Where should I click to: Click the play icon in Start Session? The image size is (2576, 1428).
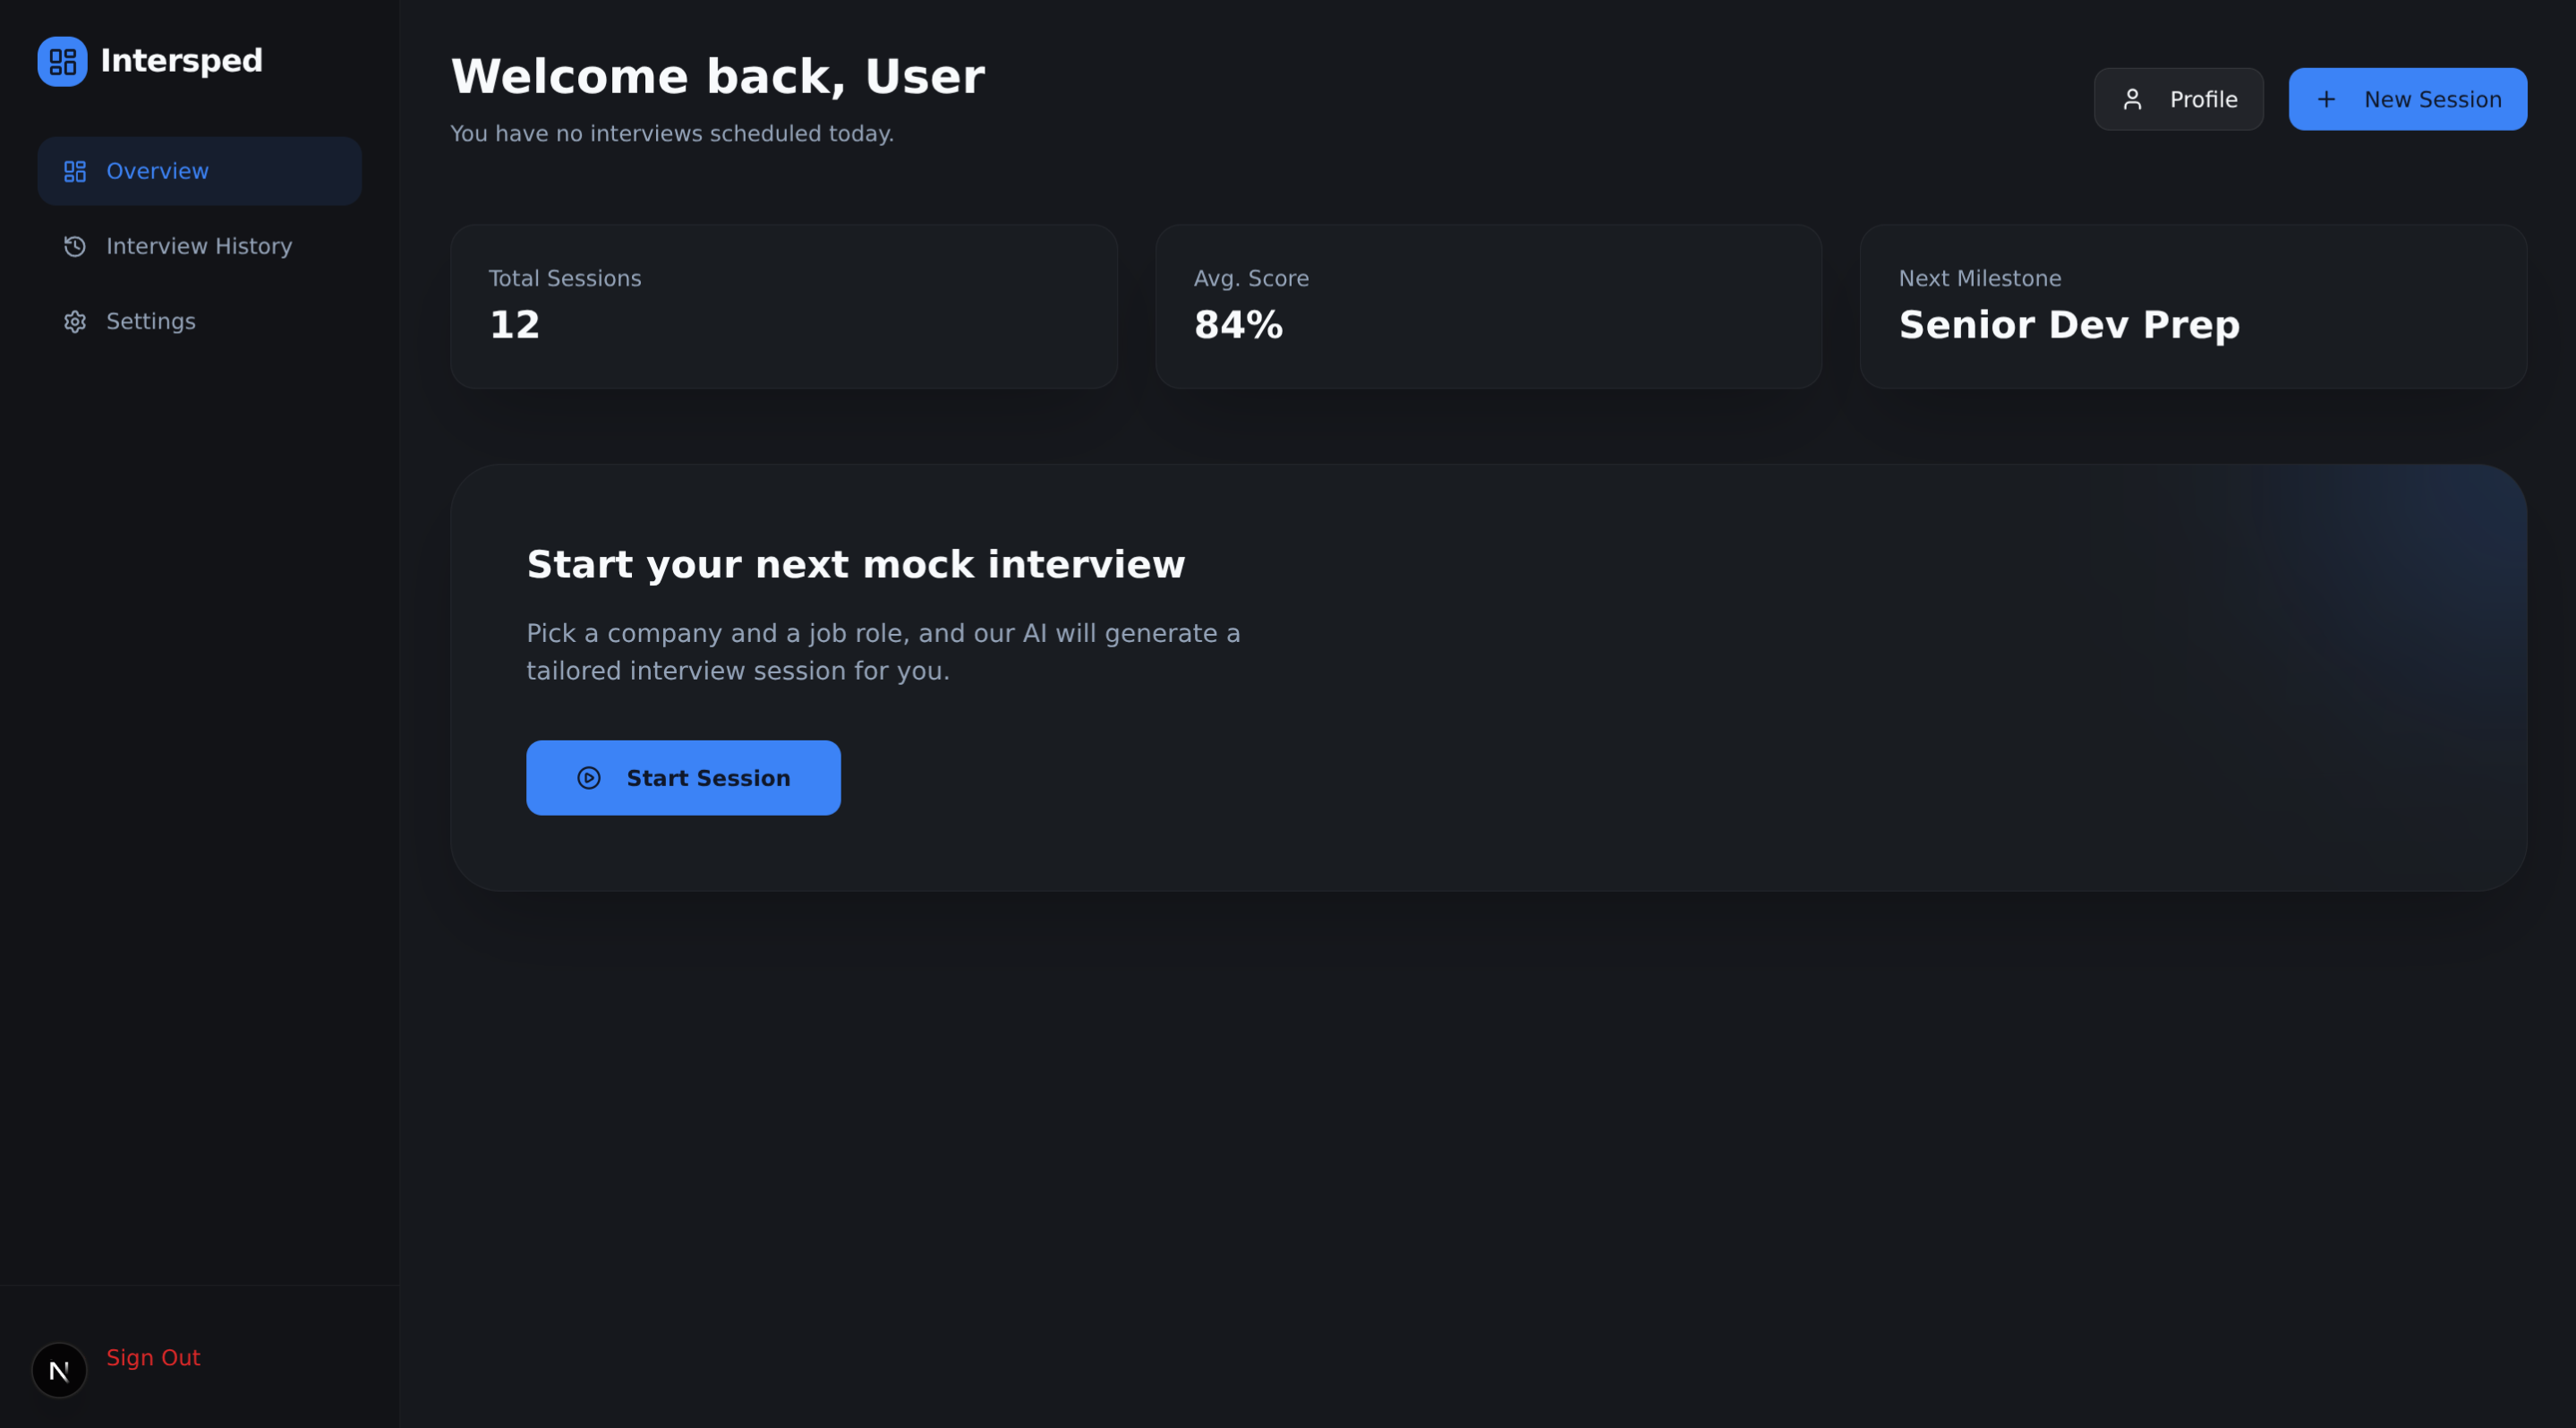pos(589,778)
